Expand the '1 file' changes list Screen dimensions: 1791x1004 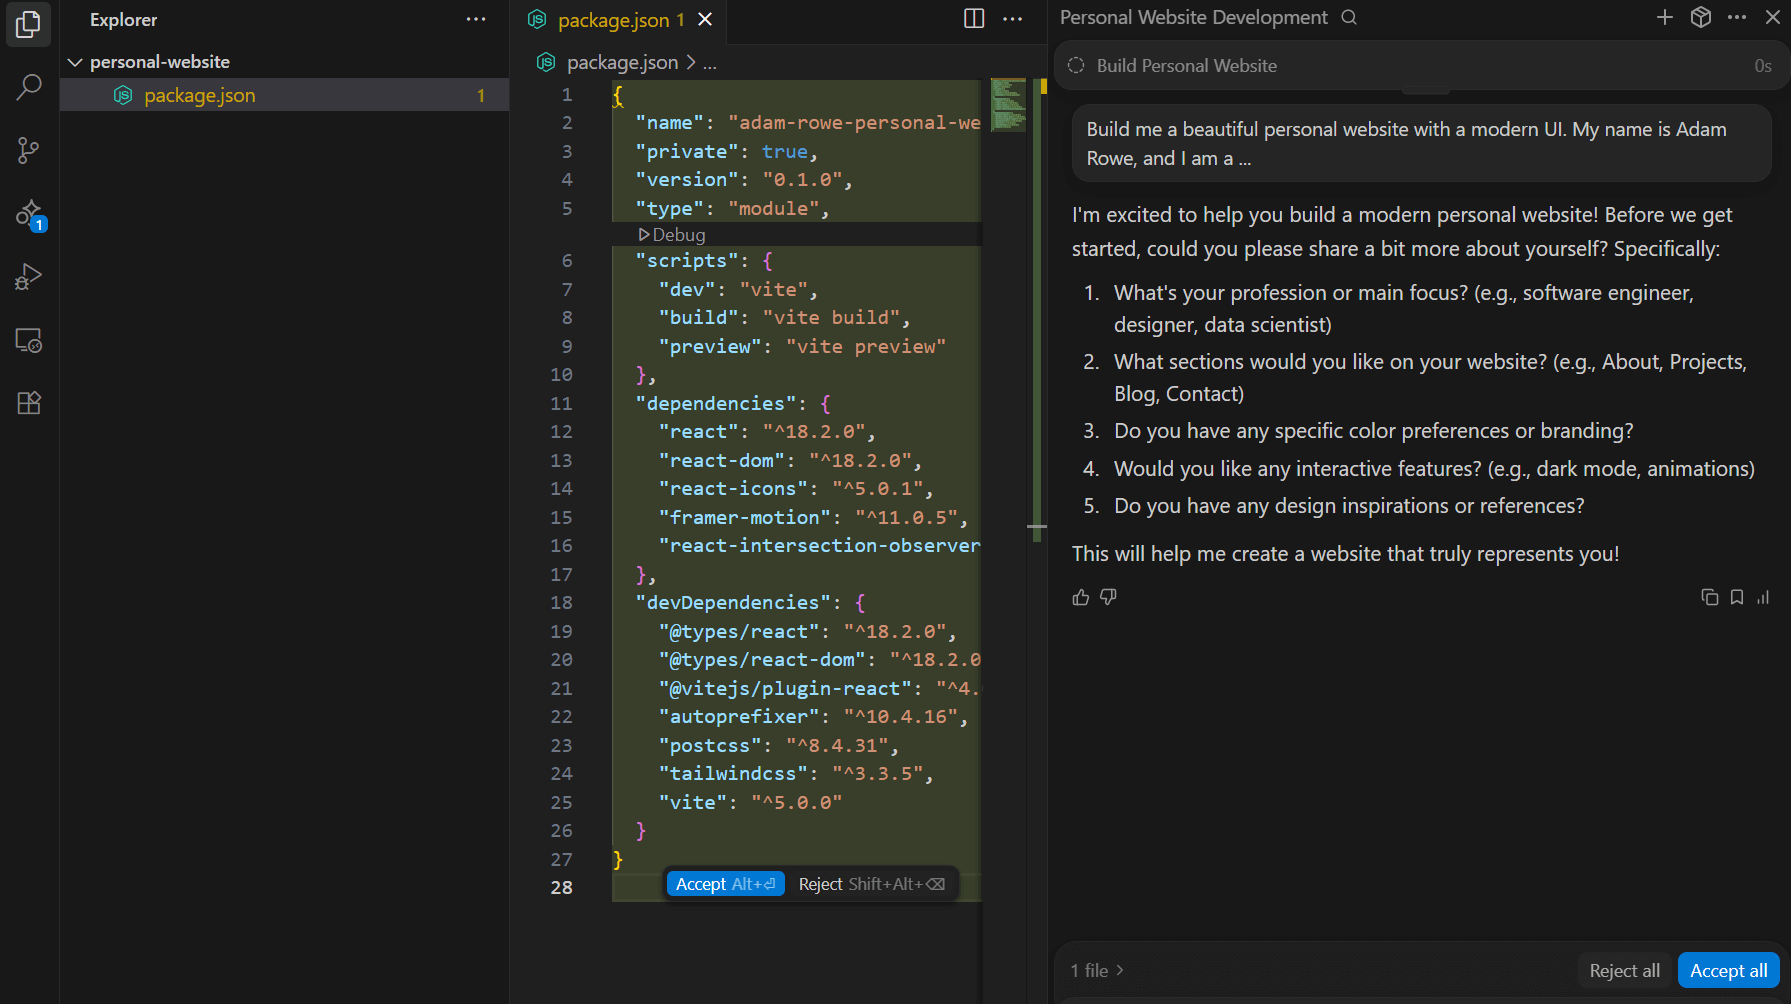tap(1097, 970)
